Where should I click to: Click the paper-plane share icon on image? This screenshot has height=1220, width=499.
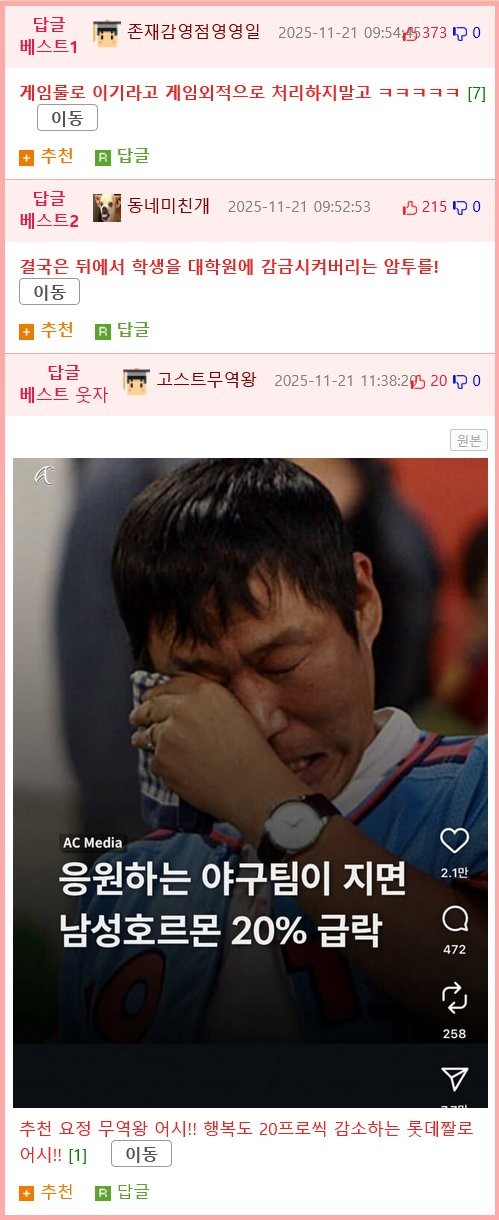tap(454, 1078)
